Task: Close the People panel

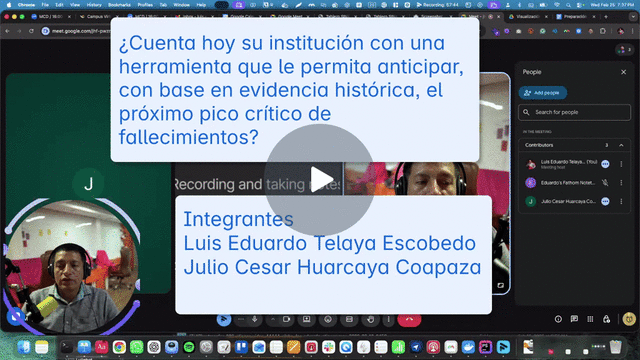Action: coord(623,72)
